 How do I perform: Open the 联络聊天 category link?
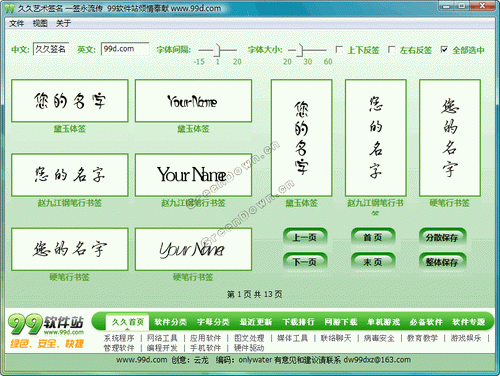(x=336, y=338)
